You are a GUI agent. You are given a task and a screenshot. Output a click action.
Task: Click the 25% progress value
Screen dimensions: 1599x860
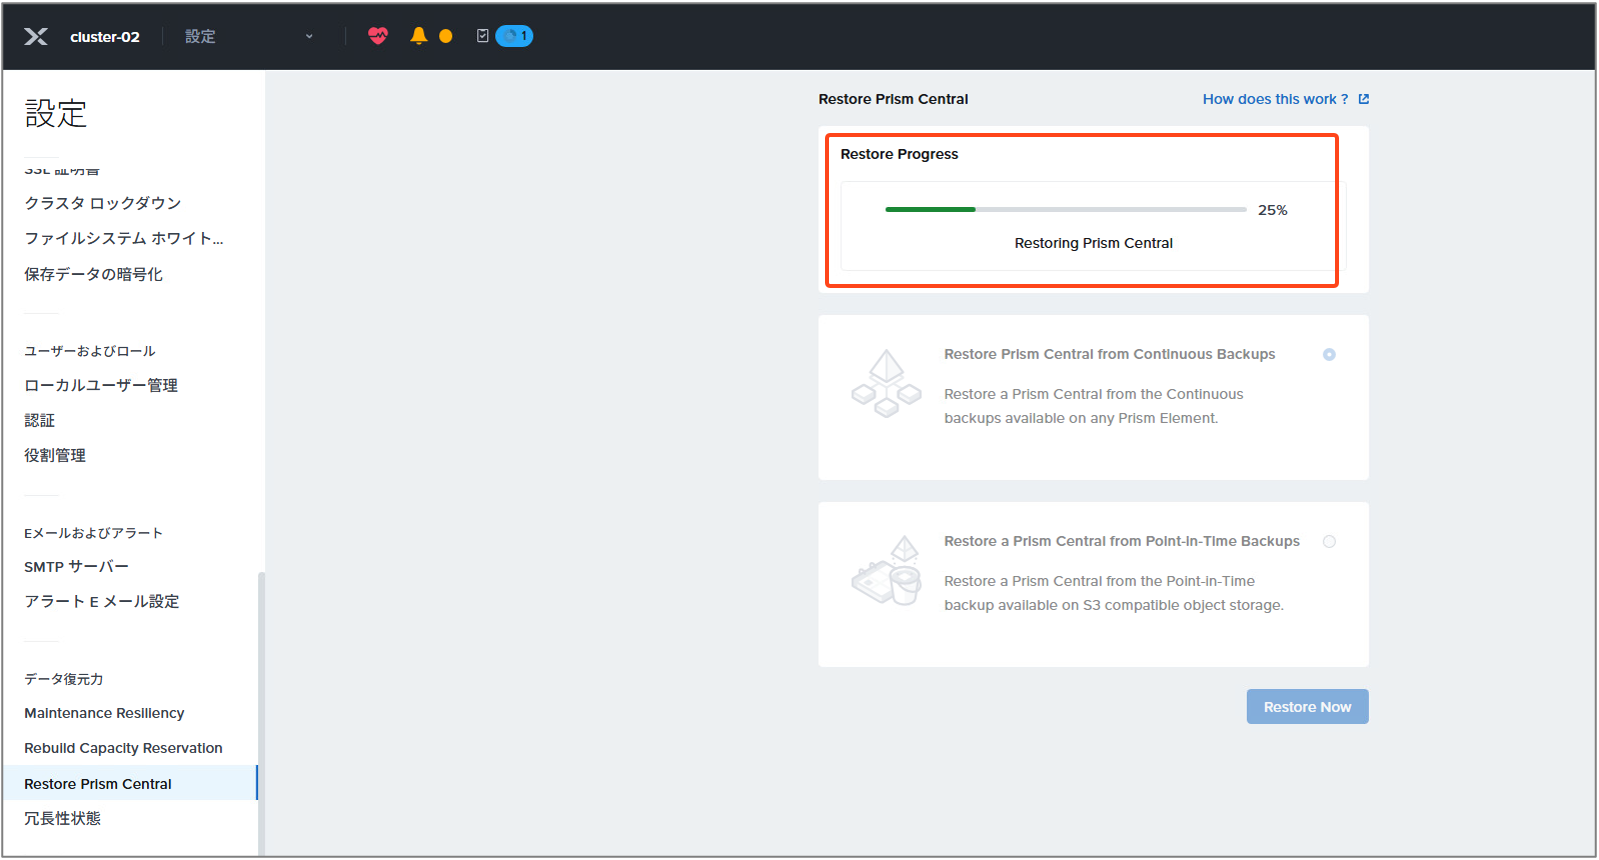[1273, 210]
